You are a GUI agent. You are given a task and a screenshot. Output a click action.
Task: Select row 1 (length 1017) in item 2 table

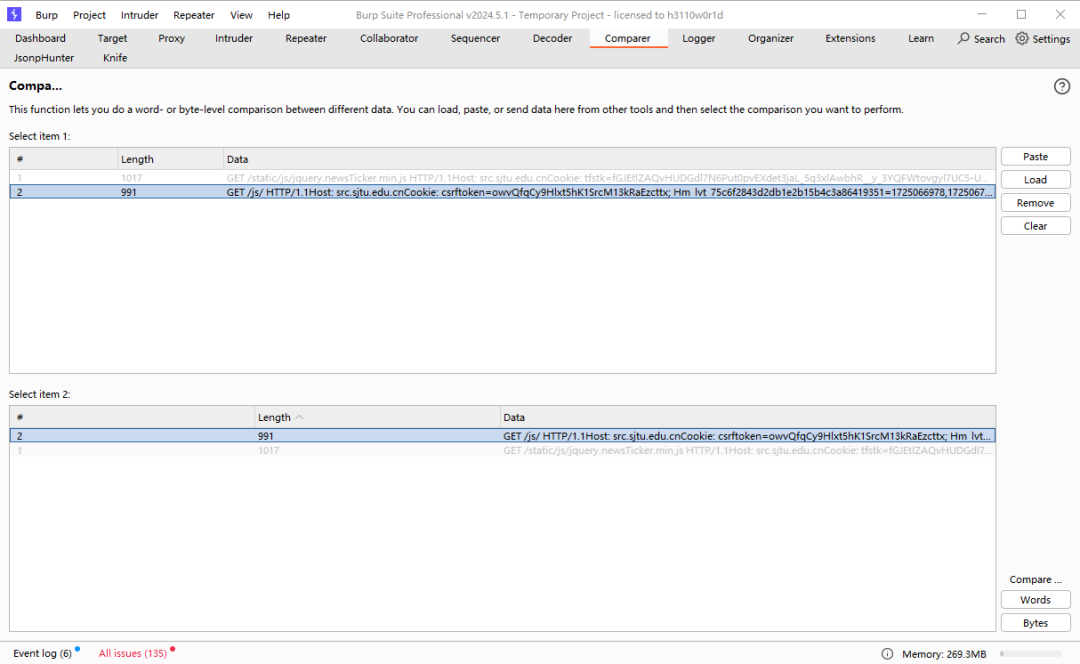502,450
